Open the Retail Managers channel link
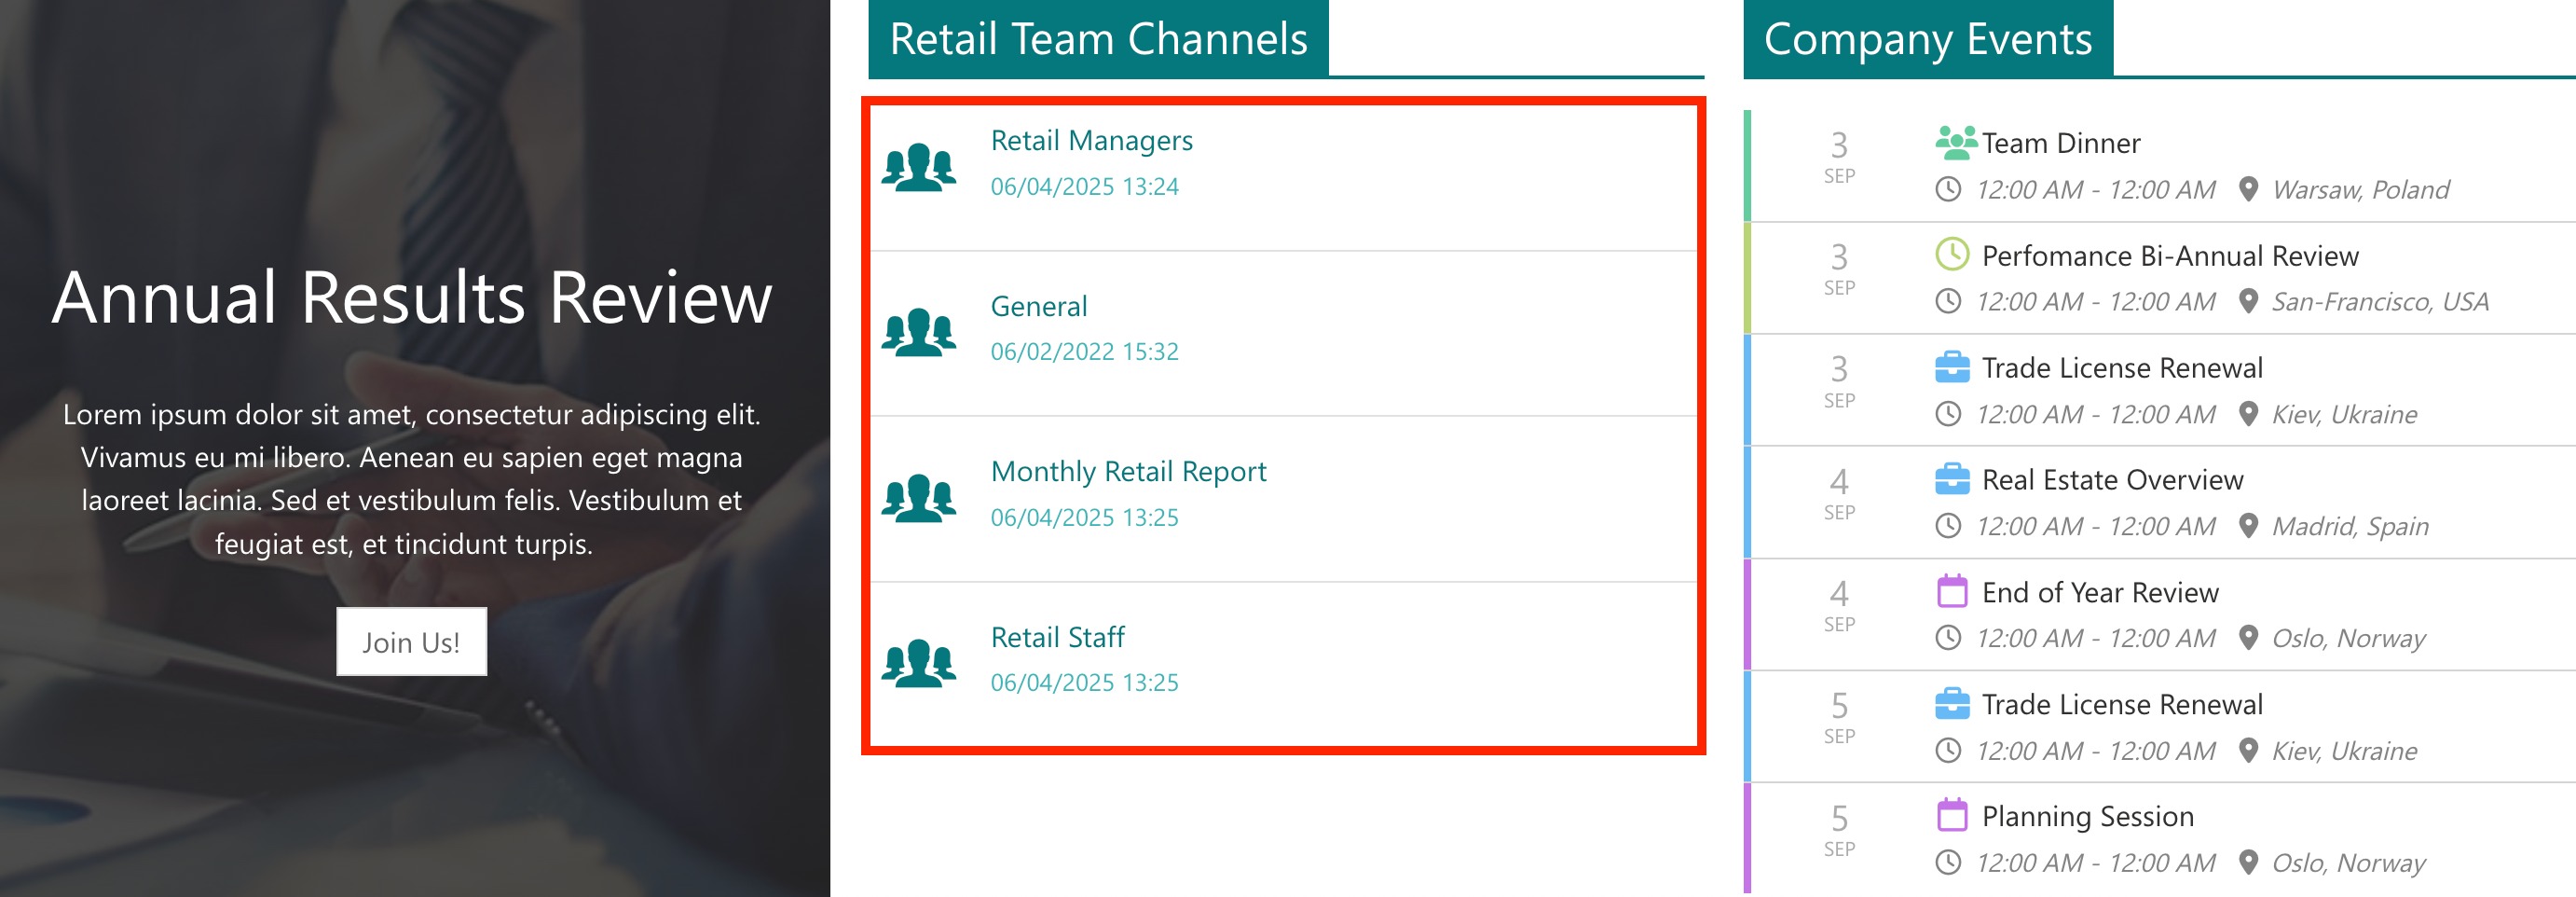 click(1092, 140)
